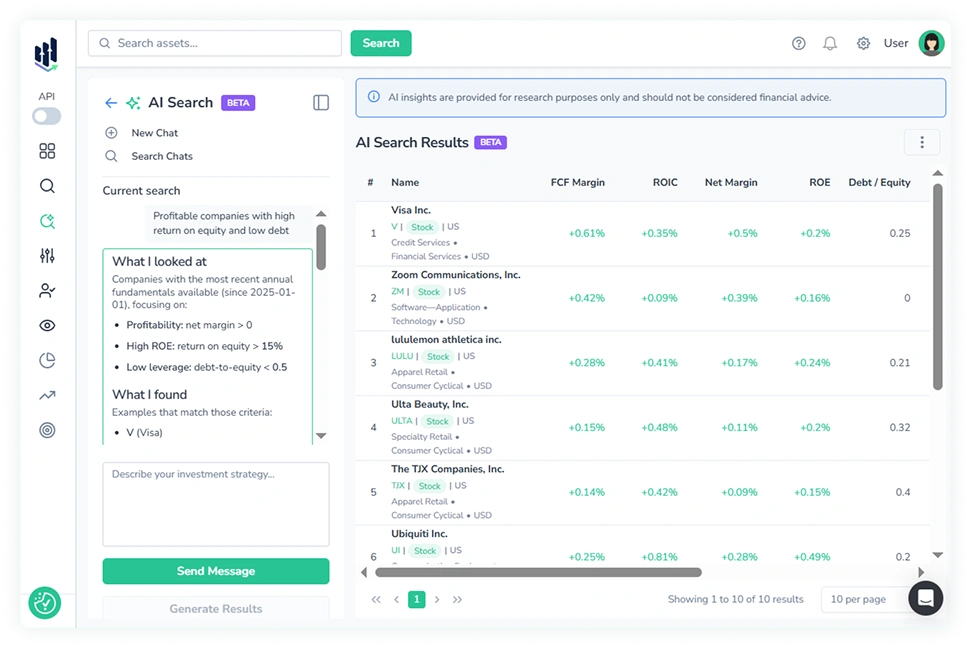This screenshot has height=648, width=971.
Task: Open Search Chats
Action: [162, 156]
